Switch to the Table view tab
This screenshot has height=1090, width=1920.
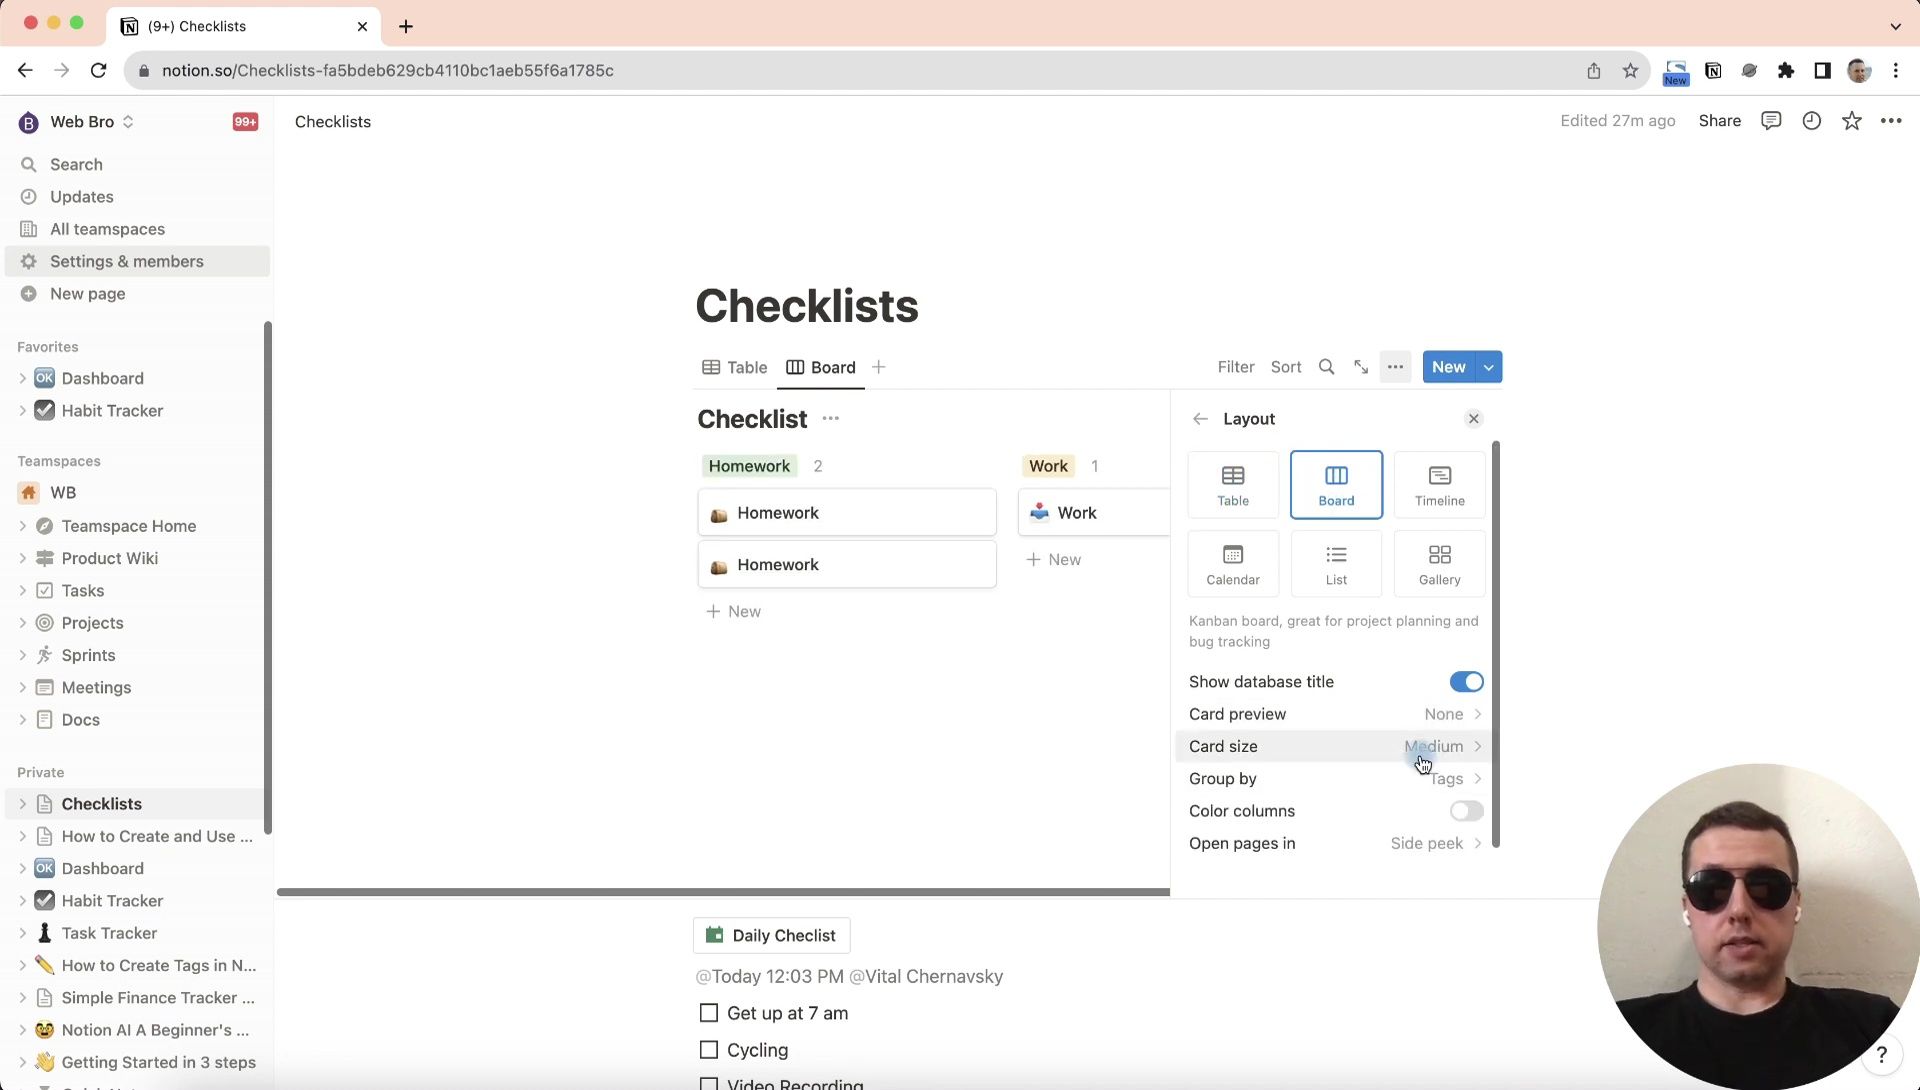[734, 367]
